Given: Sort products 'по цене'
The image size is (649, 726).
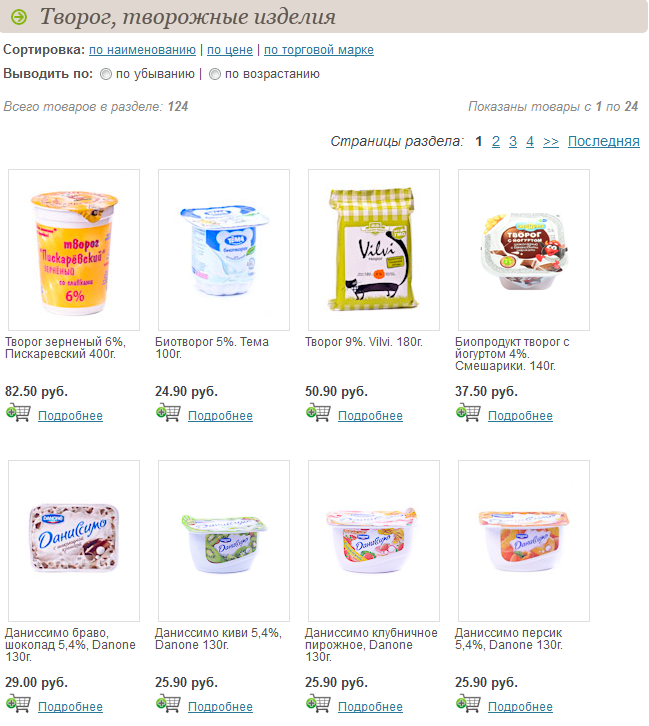Looking at the screenshot, I should pyautogui.click(x=230, y=50).
